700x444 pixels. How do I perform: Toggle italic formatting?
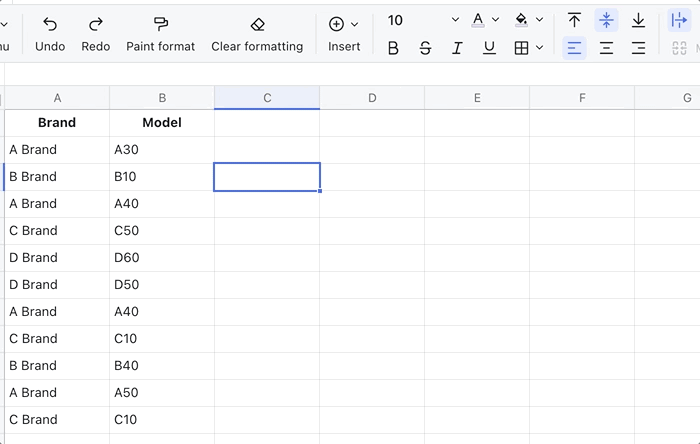point(457,48)
